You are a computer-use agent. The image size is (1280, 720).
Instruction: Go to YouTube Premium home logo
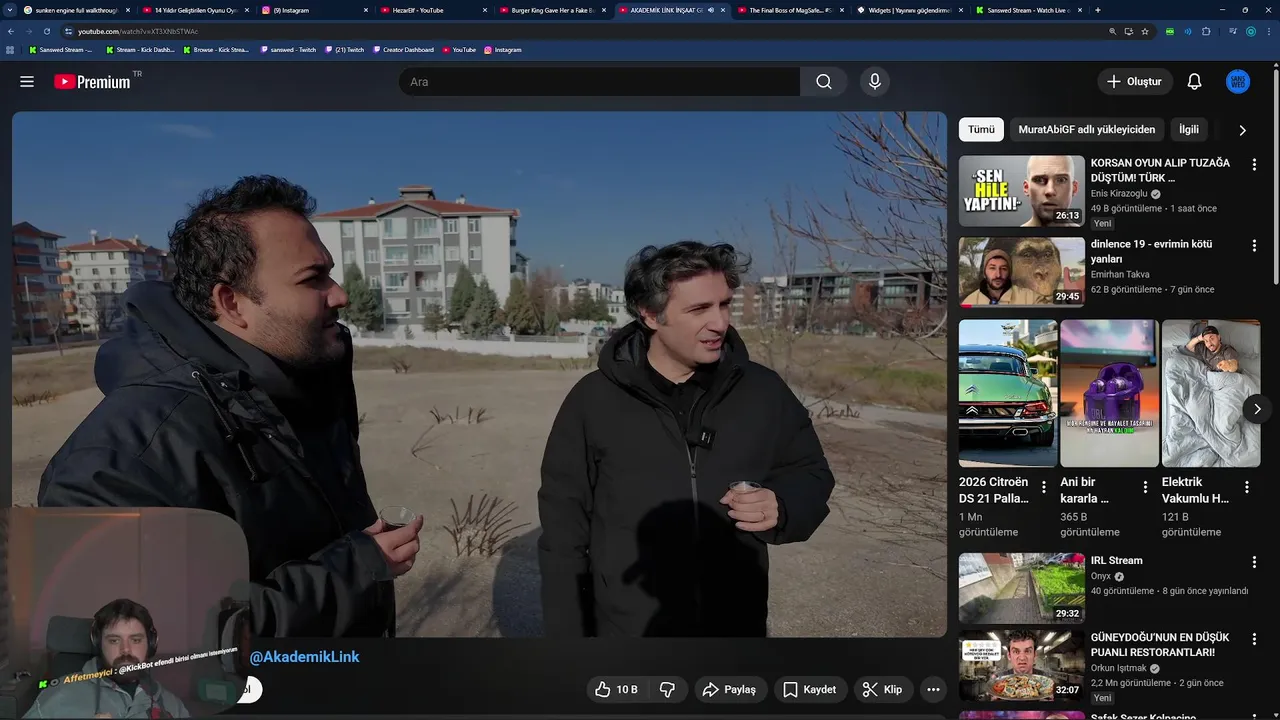94,82
